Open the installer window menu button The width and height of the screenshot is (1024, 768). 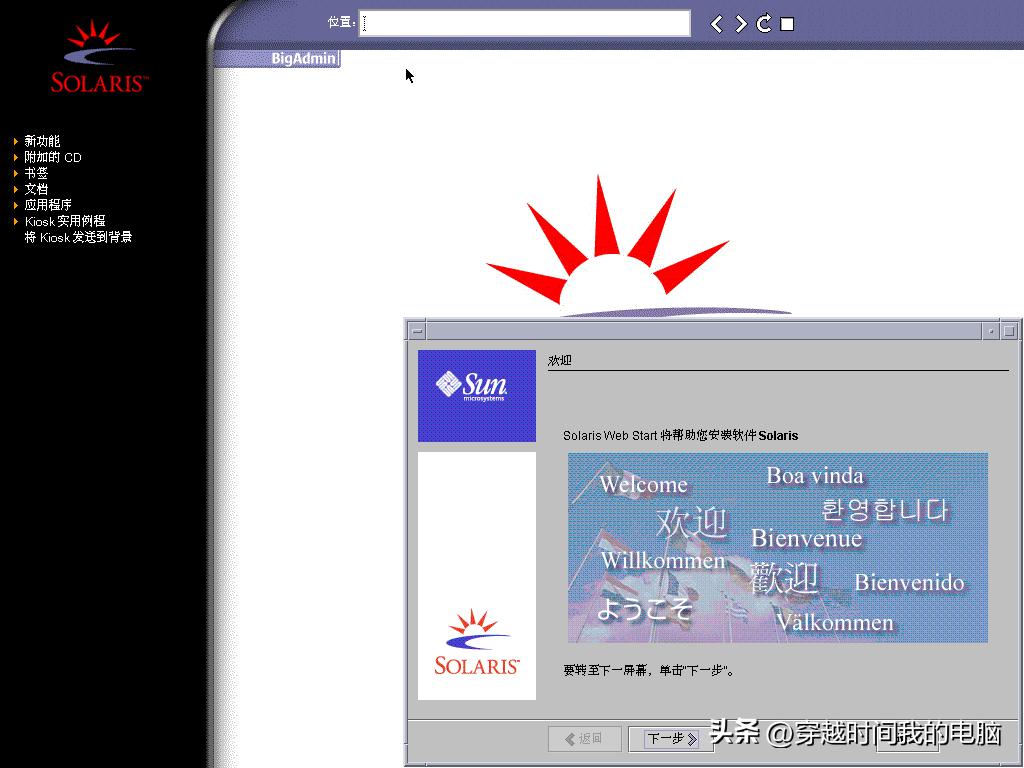tap(417, 331)
